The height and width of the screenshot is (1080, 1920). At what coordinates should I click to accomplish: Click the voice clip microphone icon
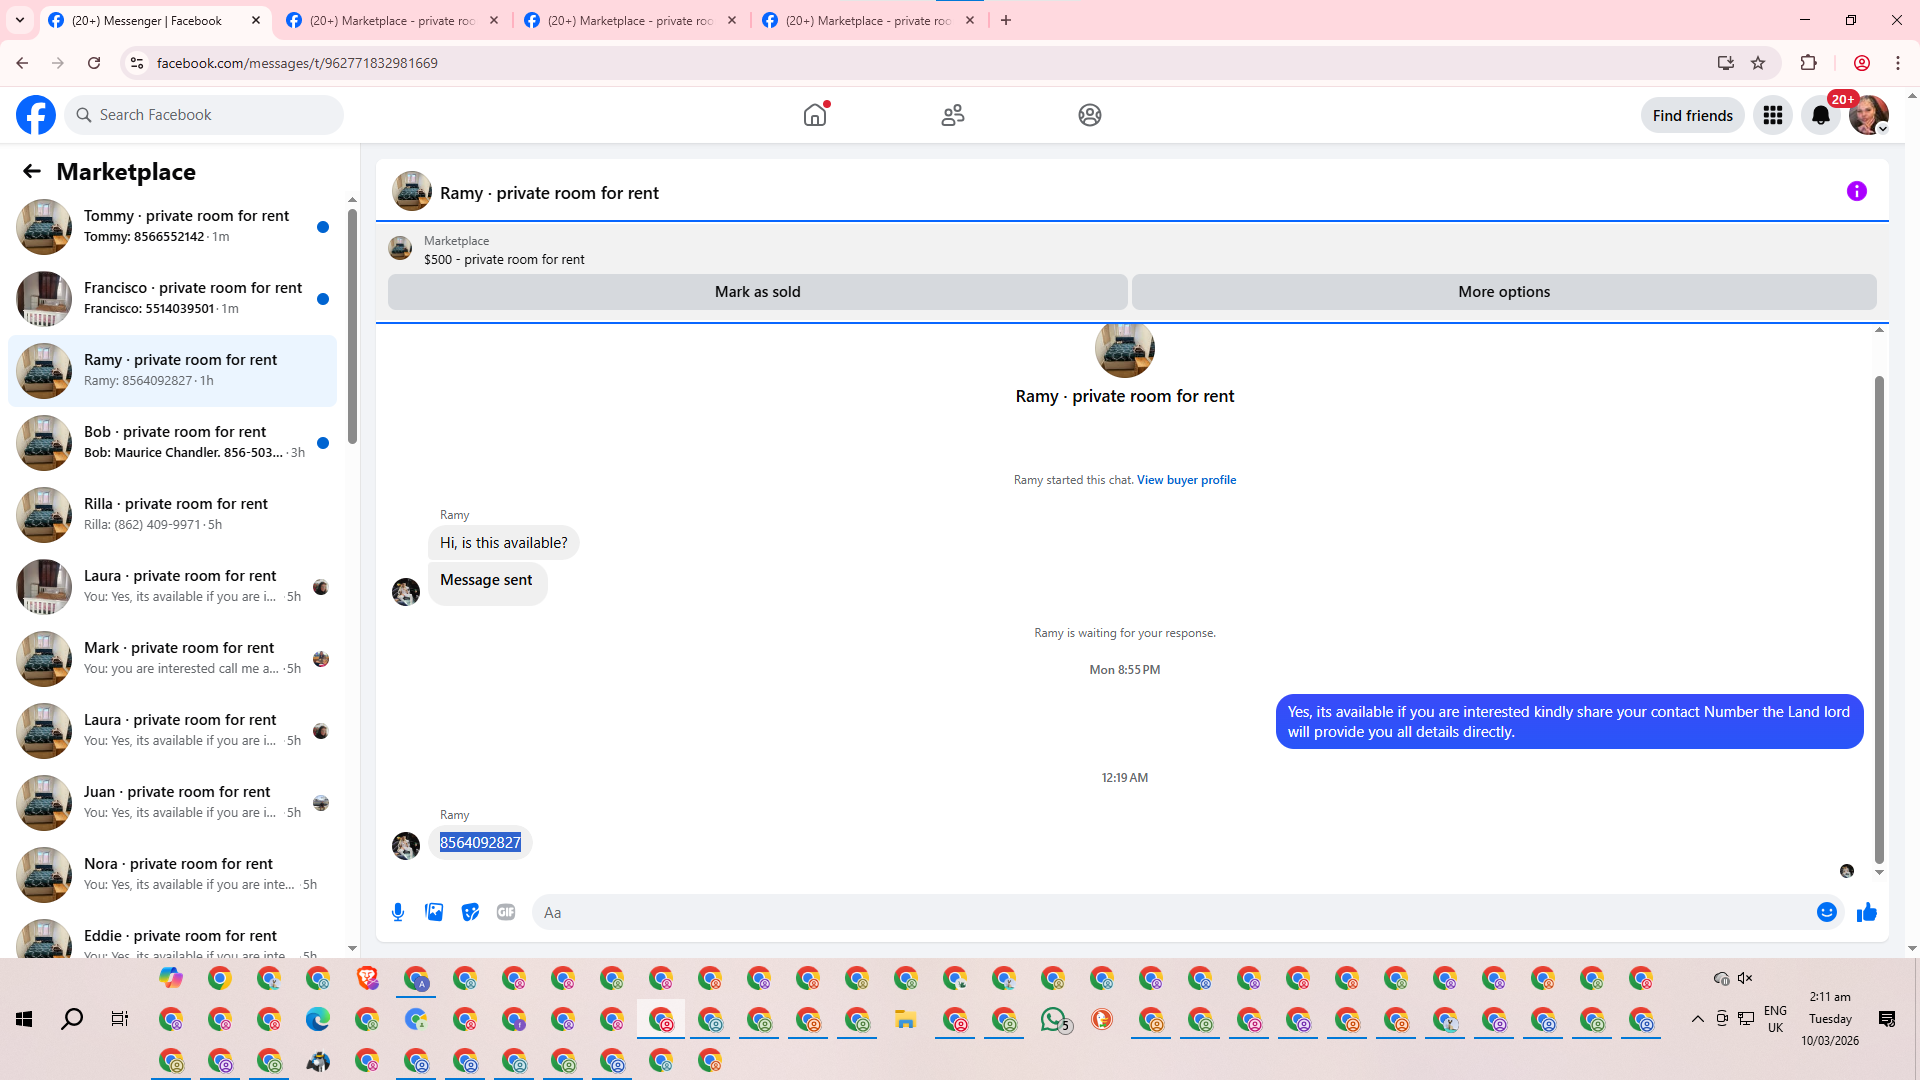tap(398, 912)
